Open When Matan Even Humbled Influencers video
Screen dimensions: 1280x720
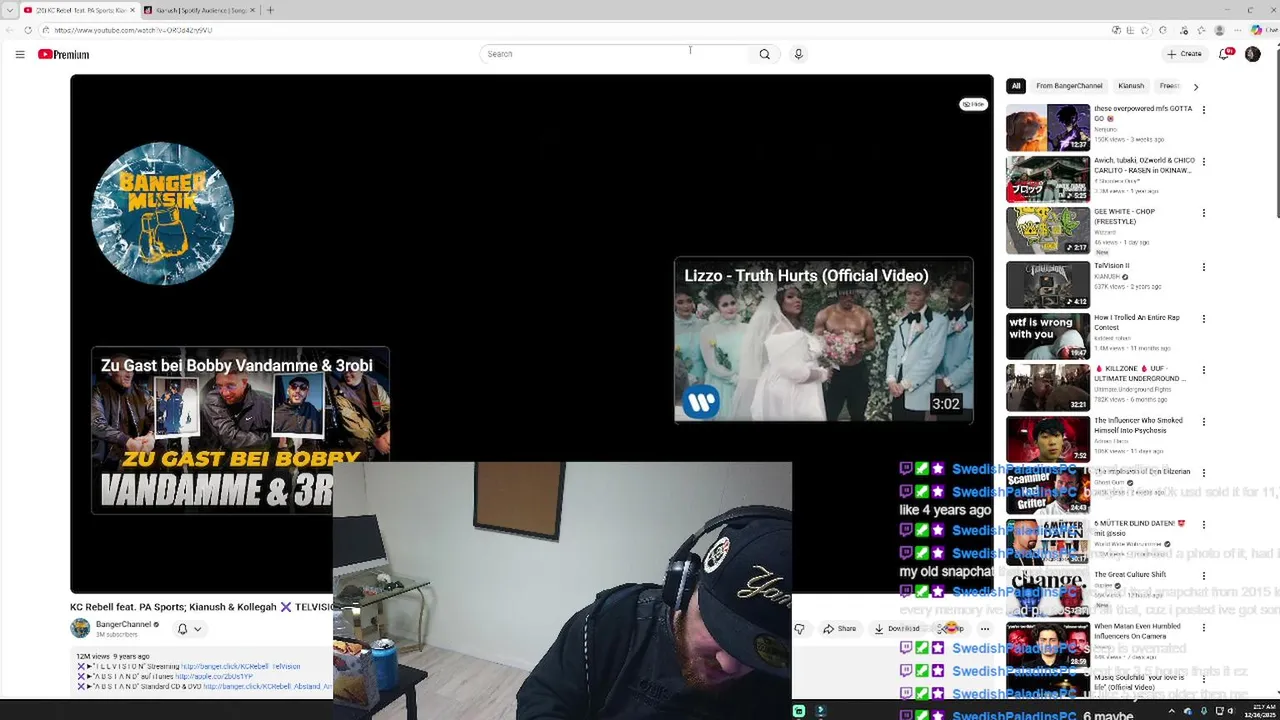coord(1137,630)
